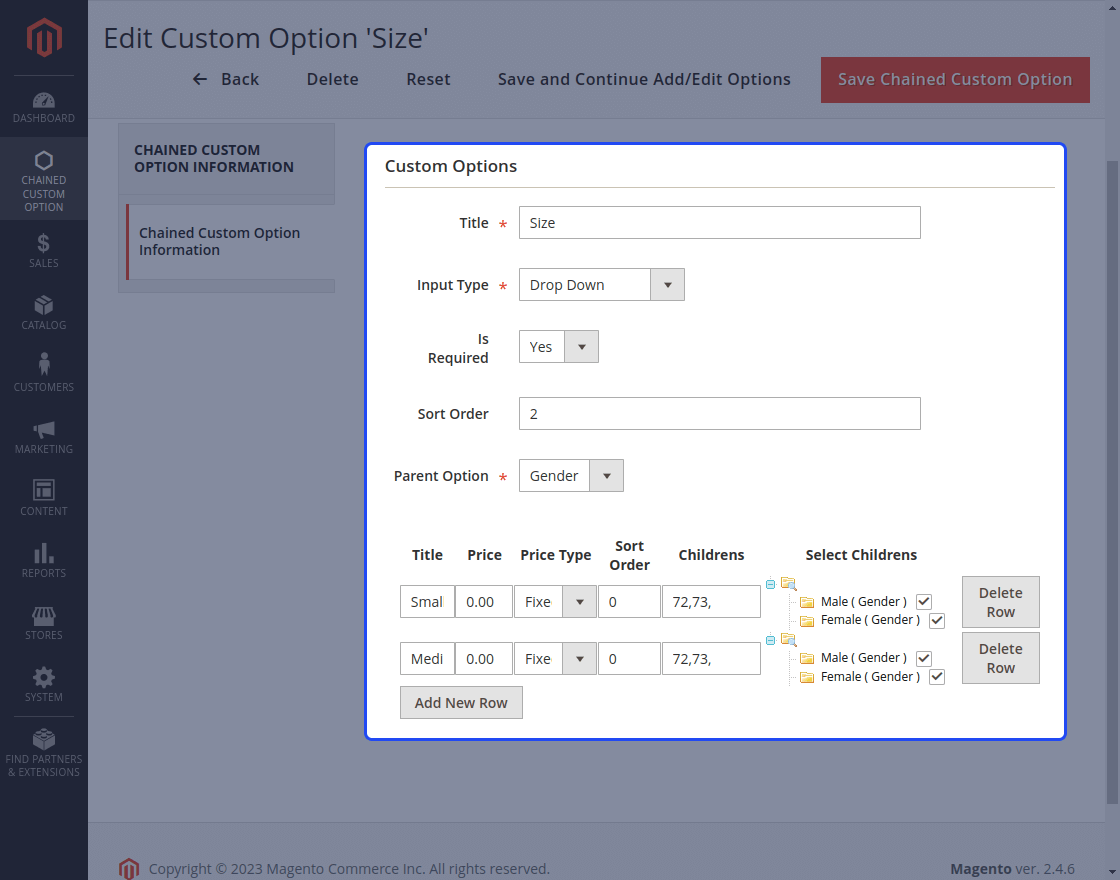1120x880 pixels.
Task: Click root folder icon in Medium row tree
Action: click(x=789, y=639)
